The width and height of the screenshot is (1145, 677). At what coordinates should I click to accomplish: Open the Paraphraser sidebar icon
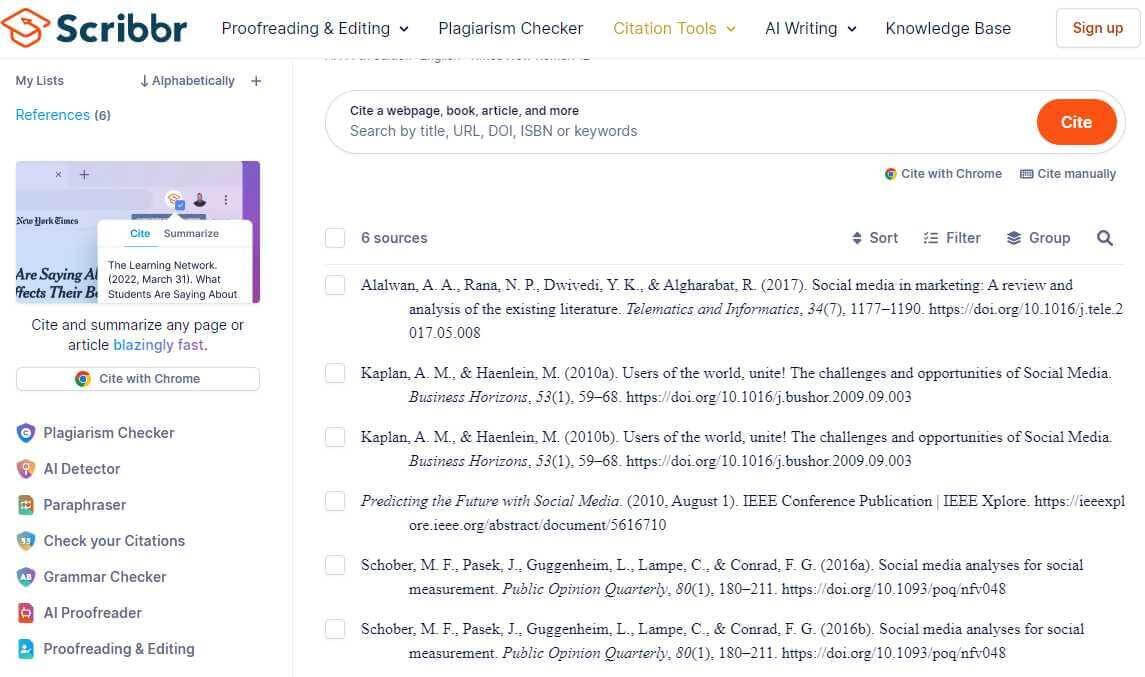point(26,505)
